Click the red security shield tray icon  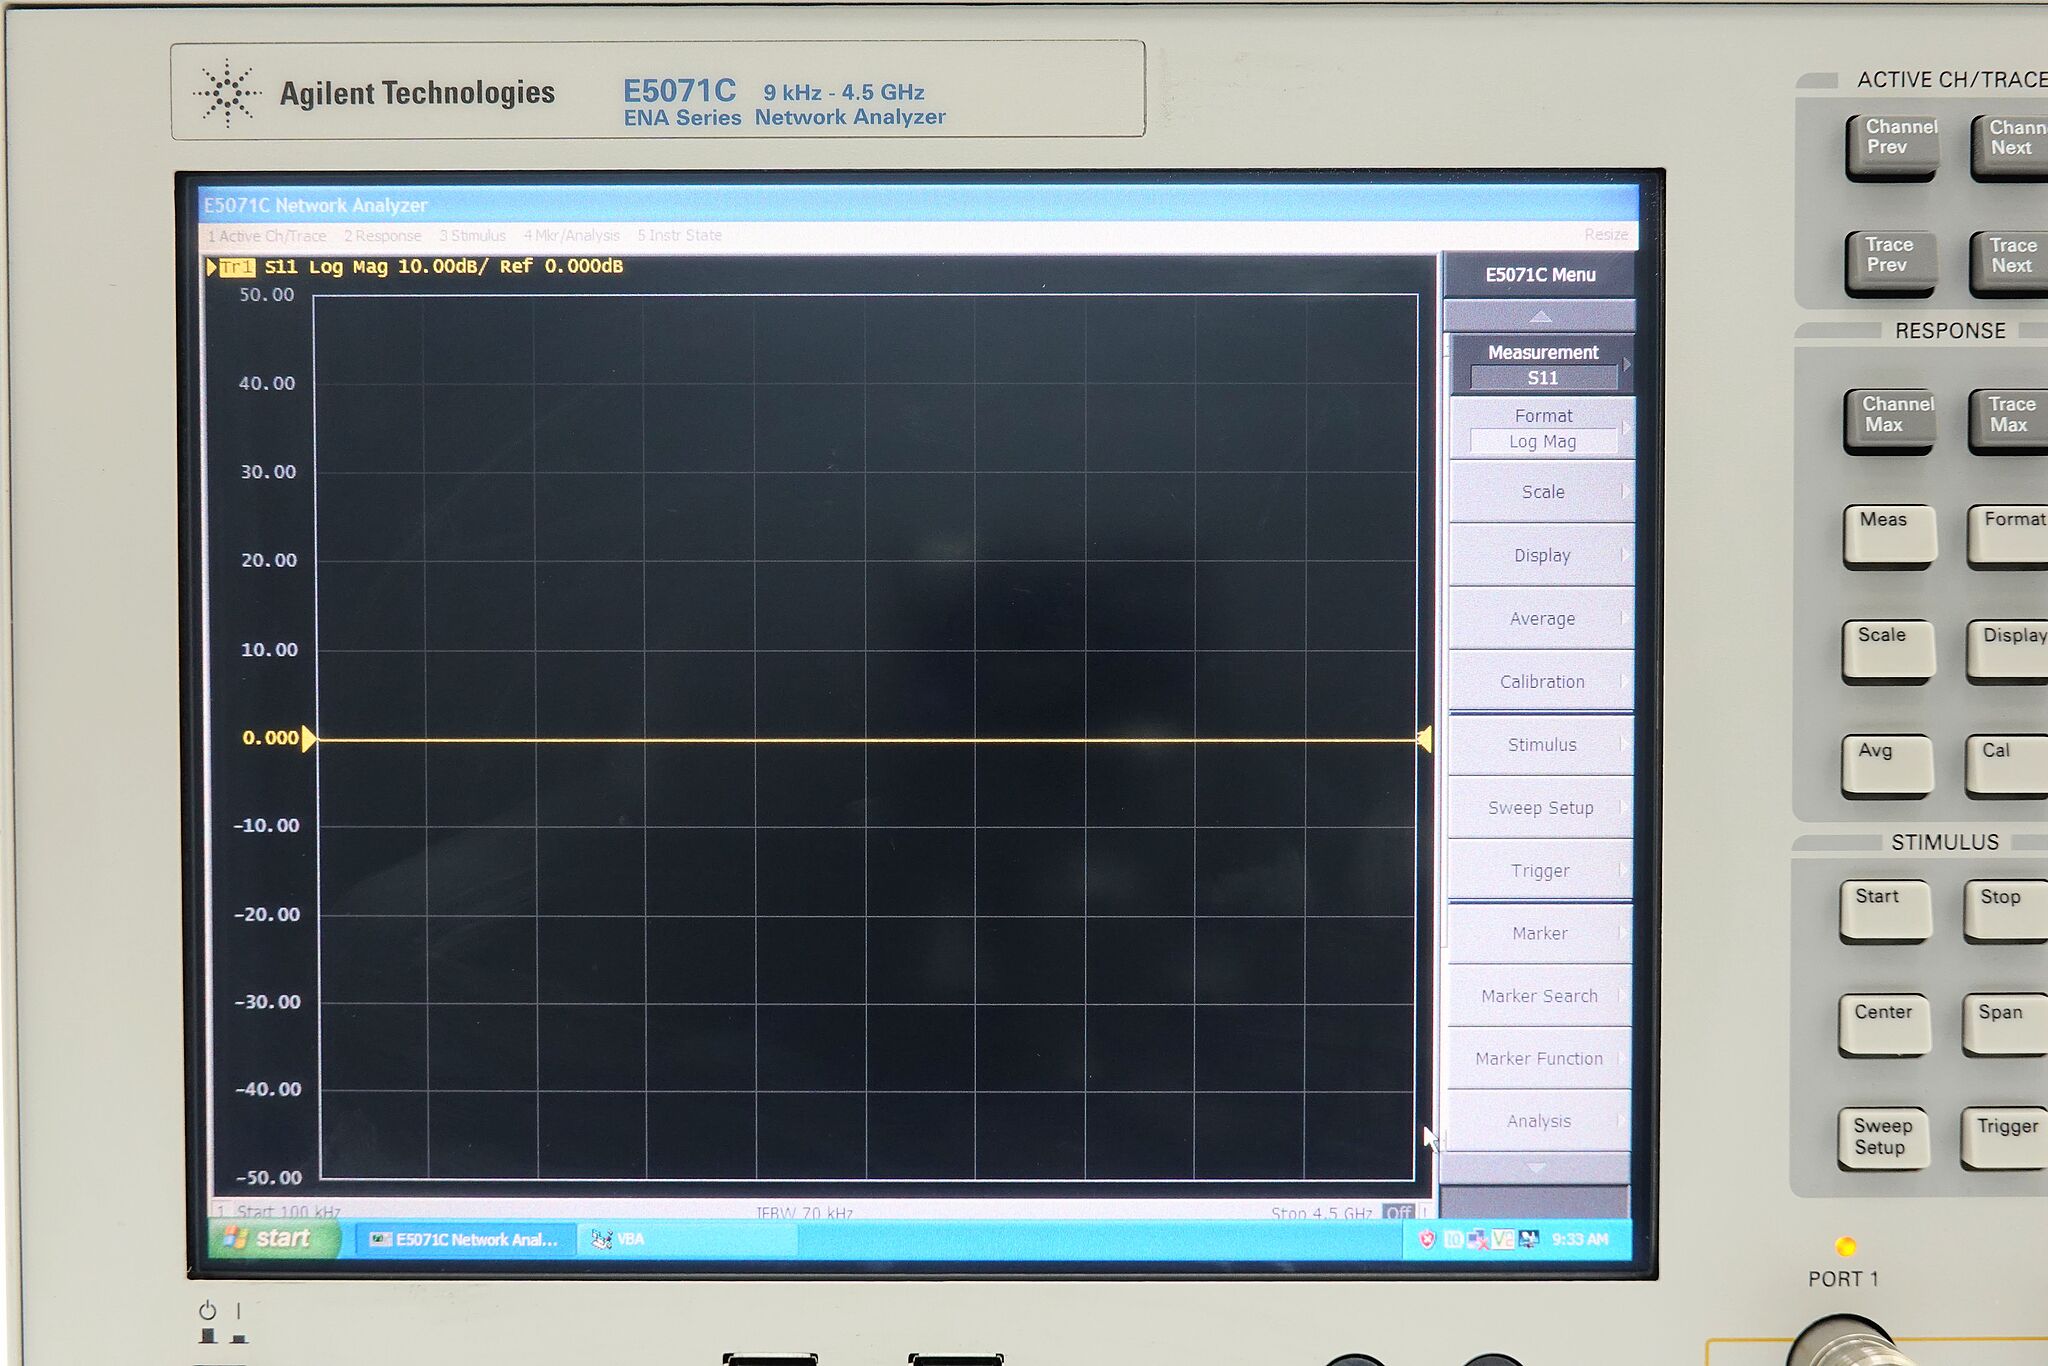coord(1427,1239)
